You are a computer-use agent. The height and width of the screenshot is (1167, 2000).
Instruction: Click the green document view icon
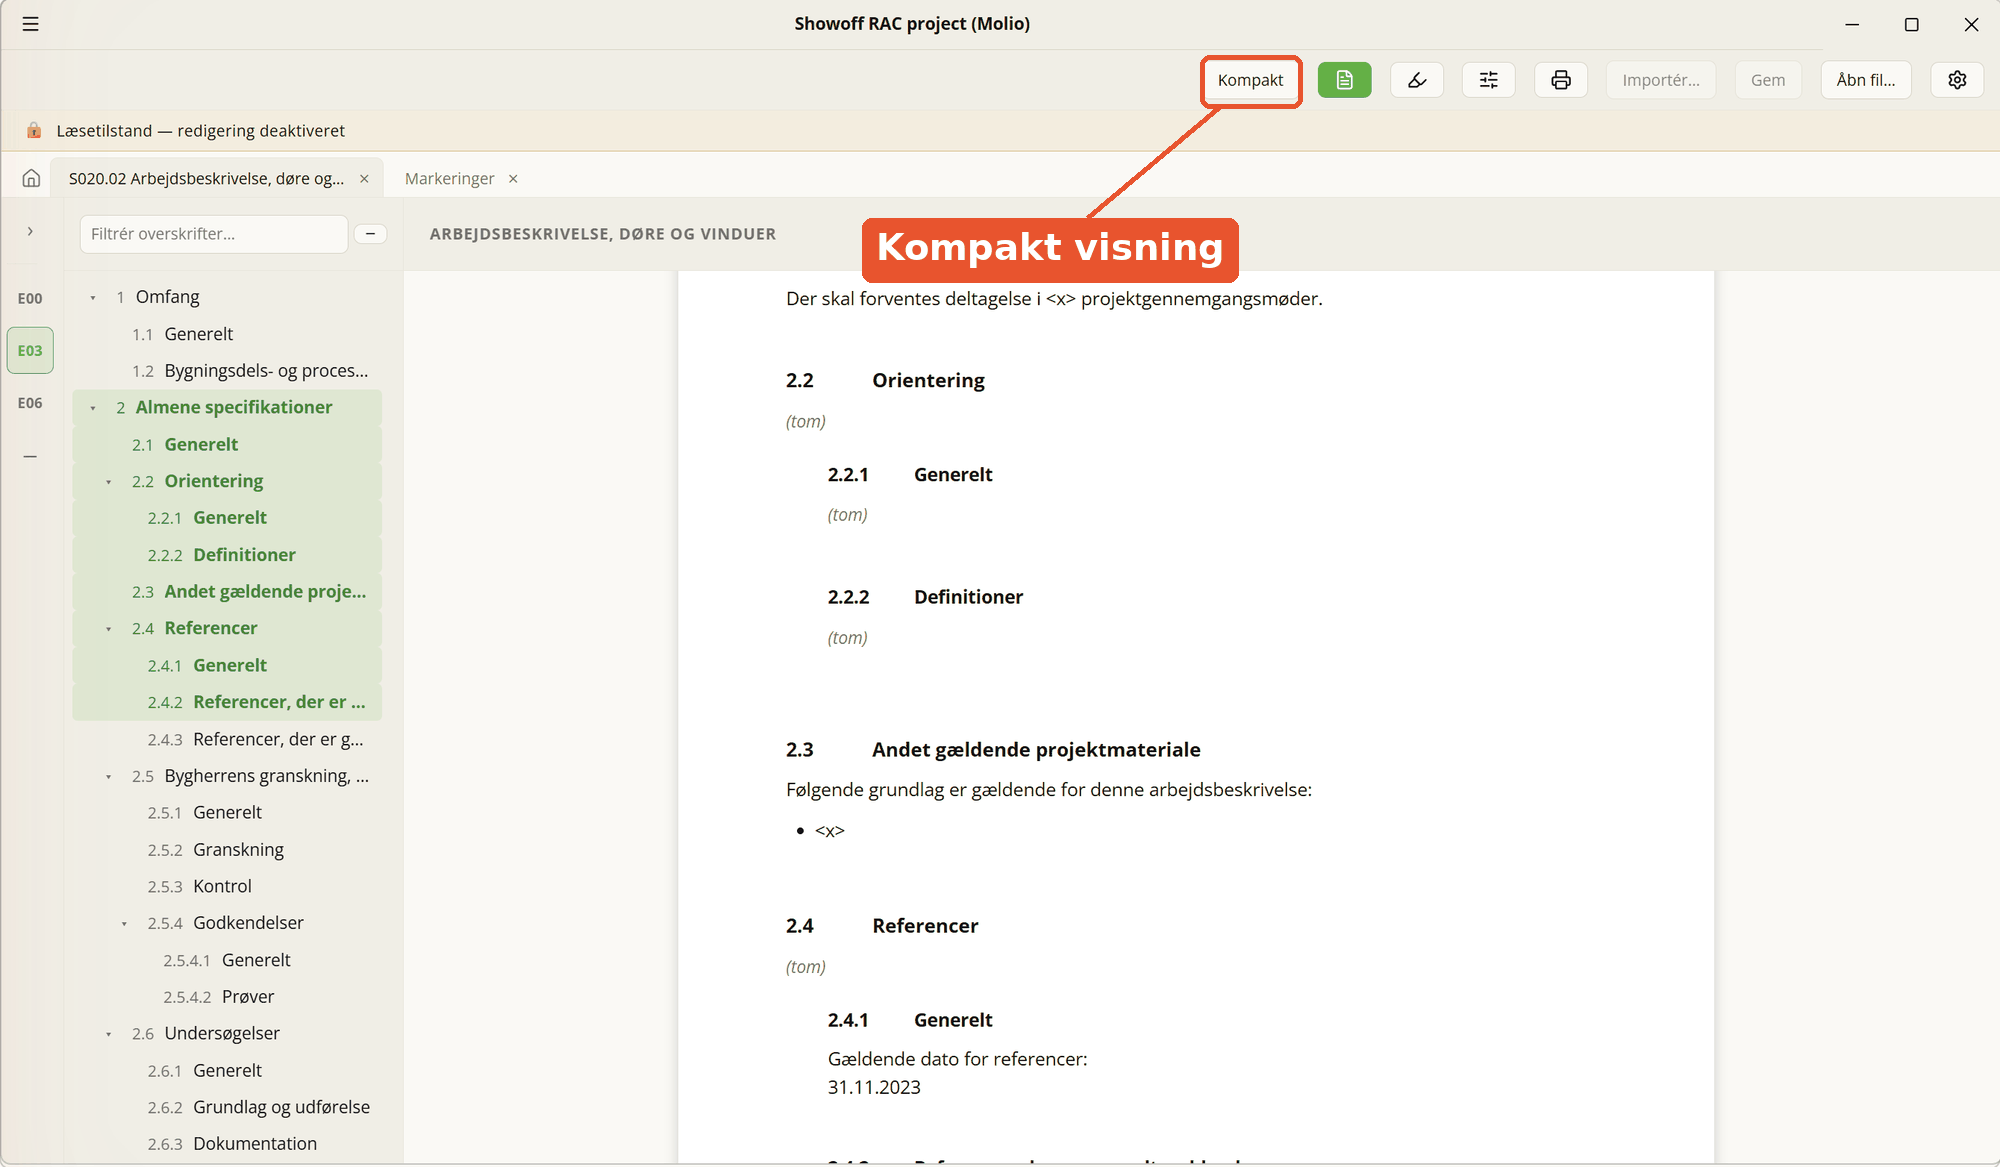[1344, 80]
